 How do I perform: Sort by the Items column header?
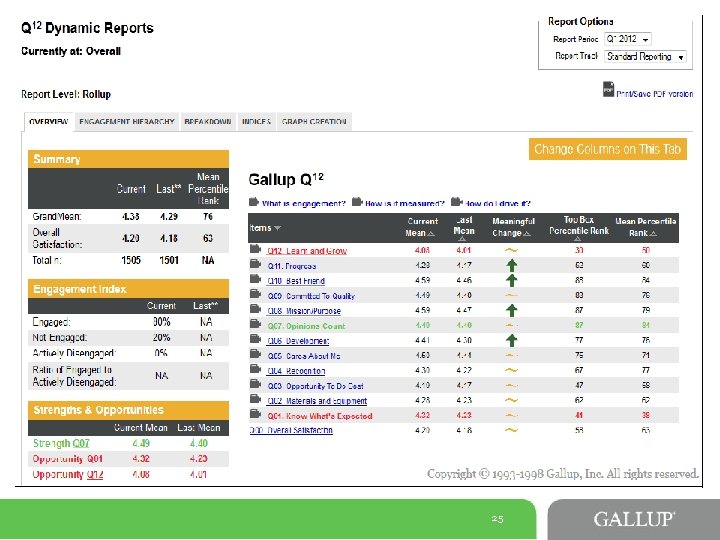tap(265, 228)
